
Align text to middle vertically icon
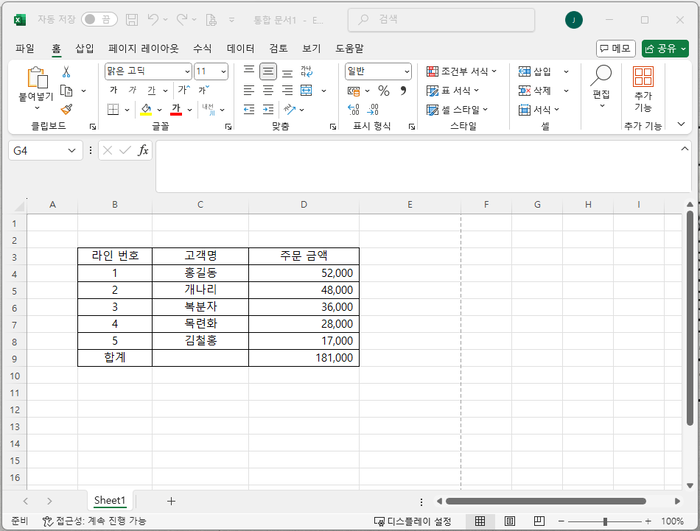pyautogui.click(x=268, y=71)
